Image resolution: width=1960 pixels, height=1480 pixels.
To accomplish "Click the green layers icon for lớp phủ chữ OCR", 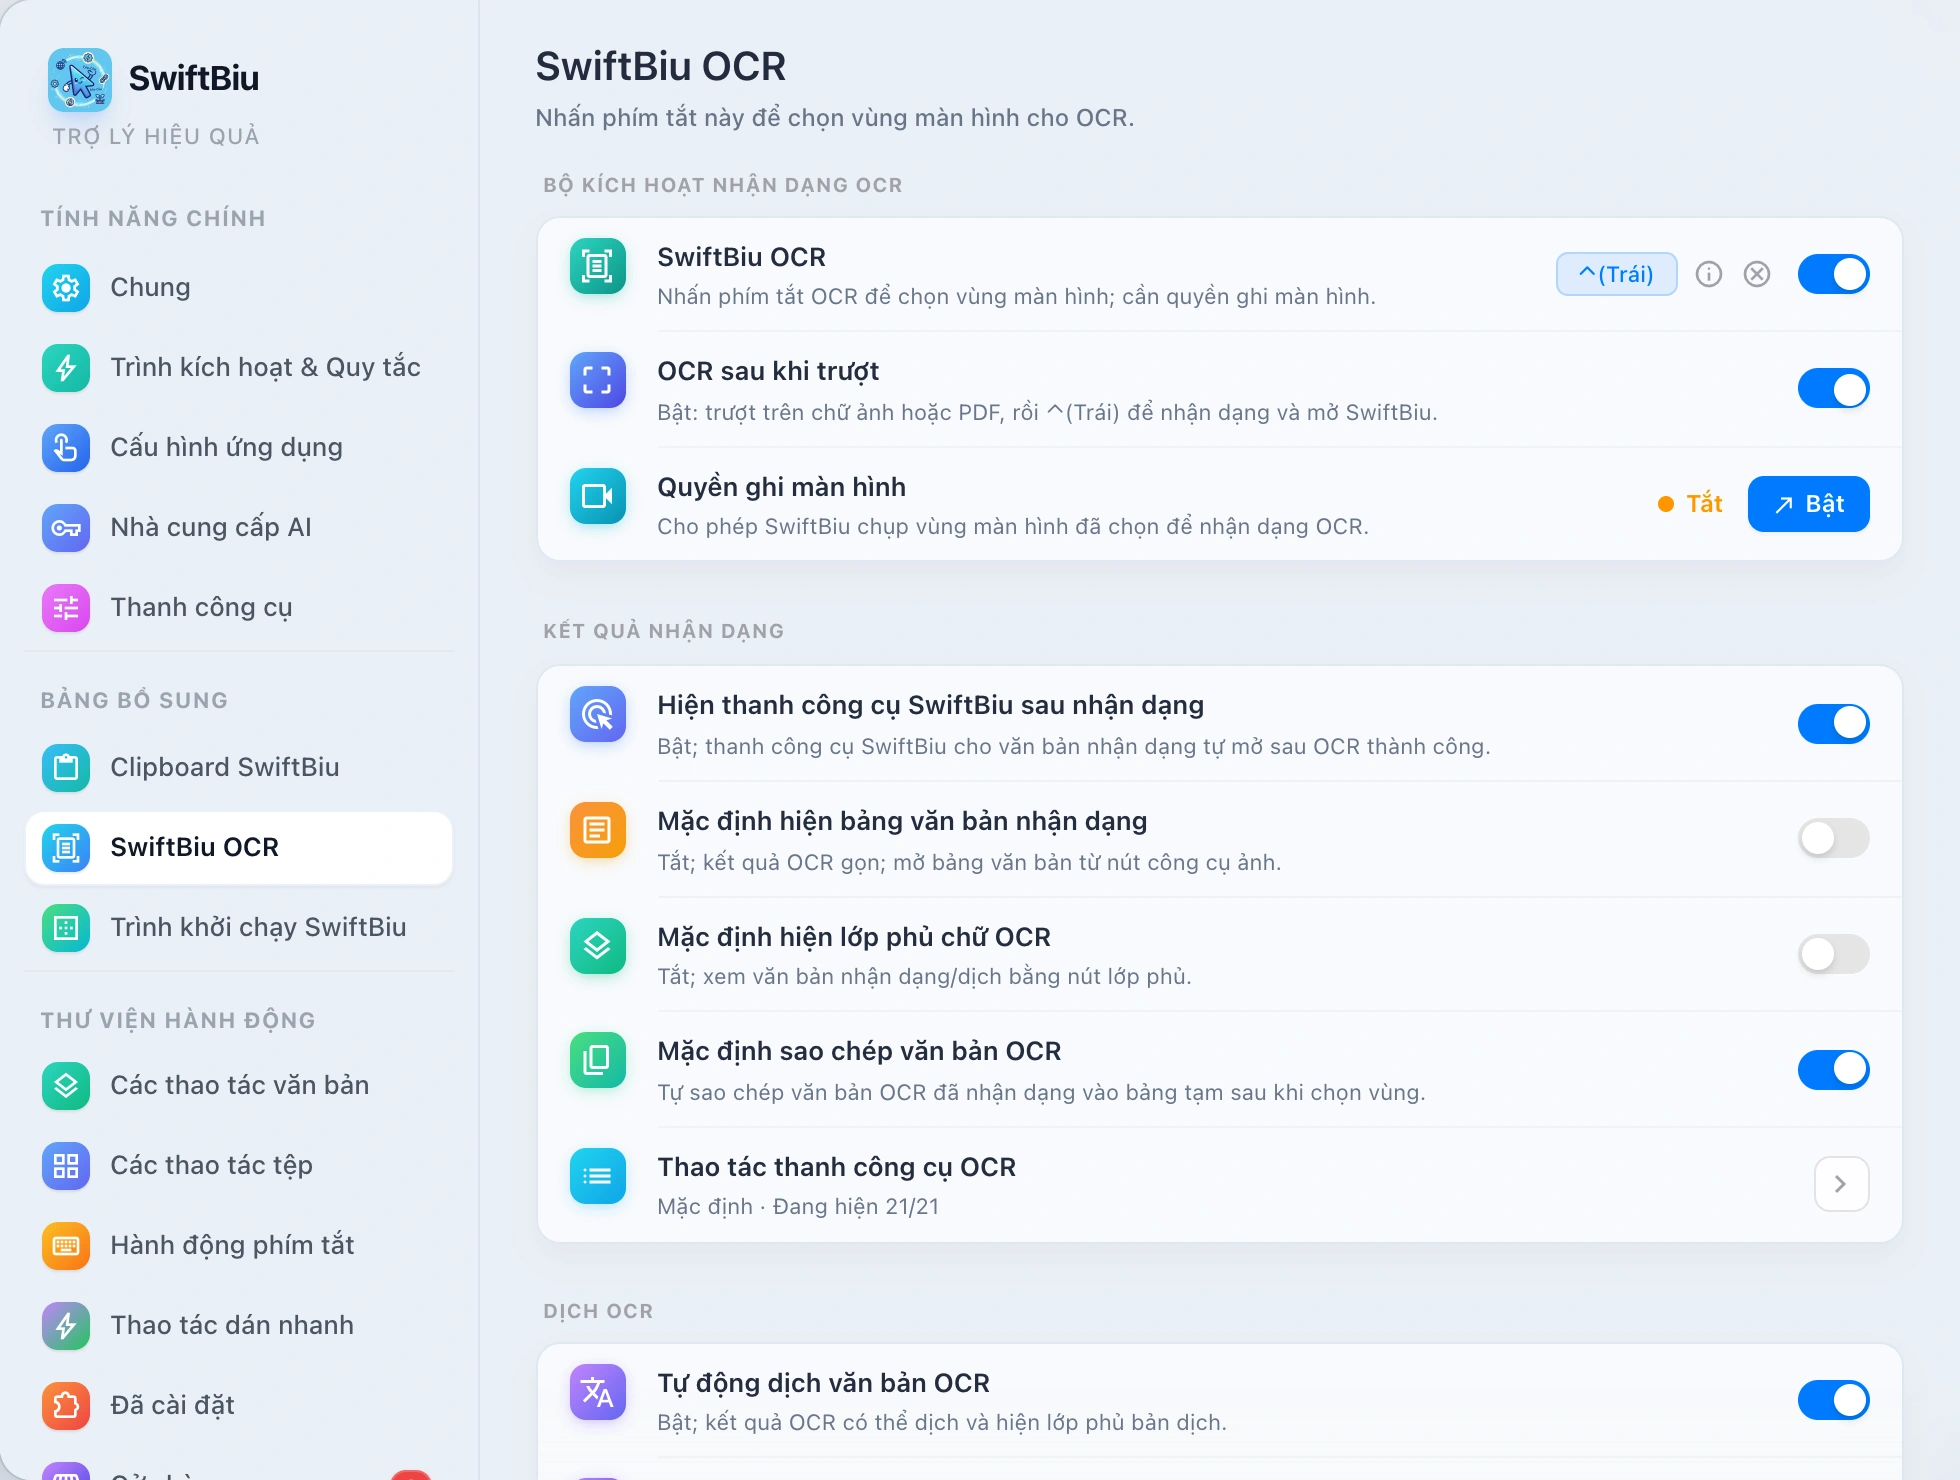I will point(598,946).
